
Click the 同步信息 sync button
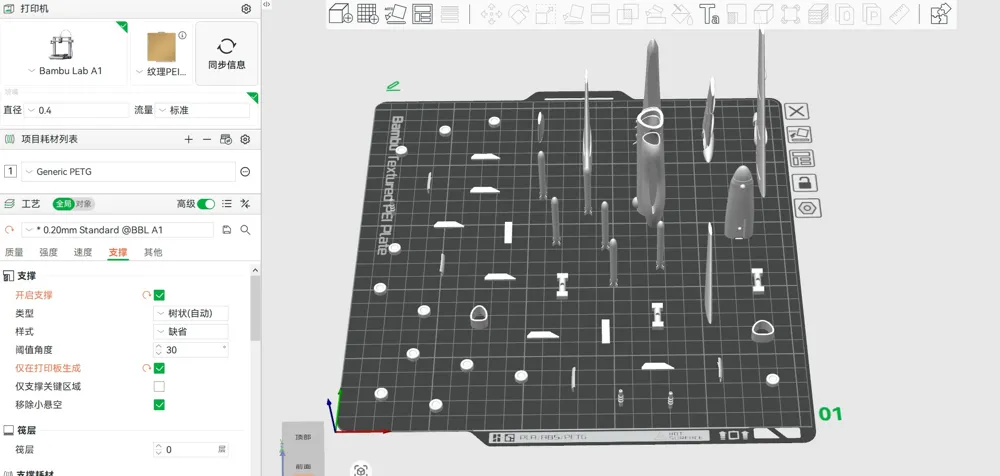click(227, 54)
